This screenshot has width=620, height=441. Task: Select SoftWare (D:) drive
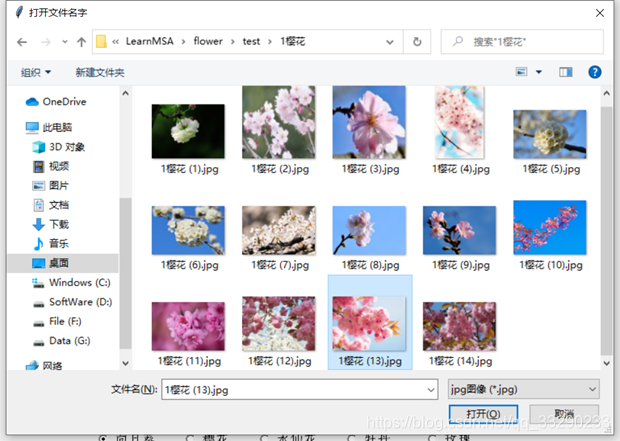tap(72, 302)
